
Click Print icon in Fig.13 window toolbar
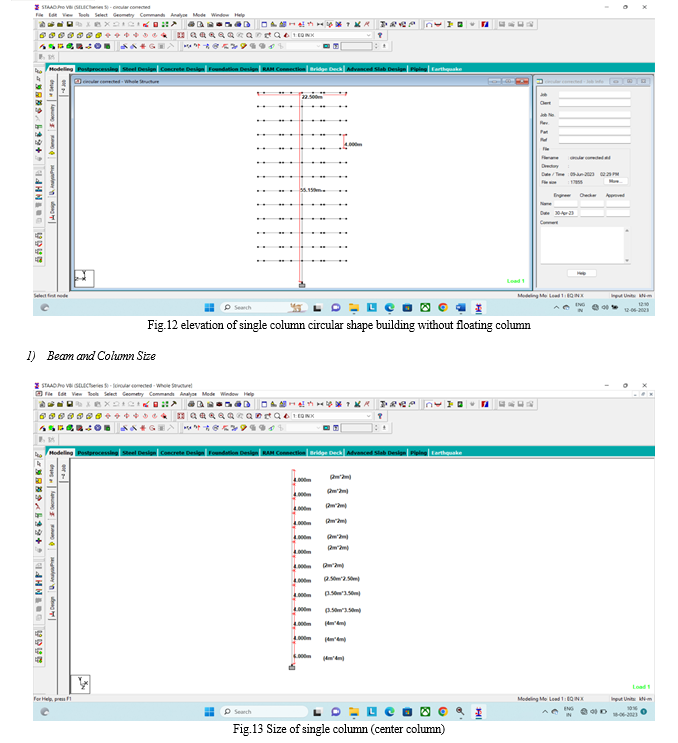tap(191, 404)
